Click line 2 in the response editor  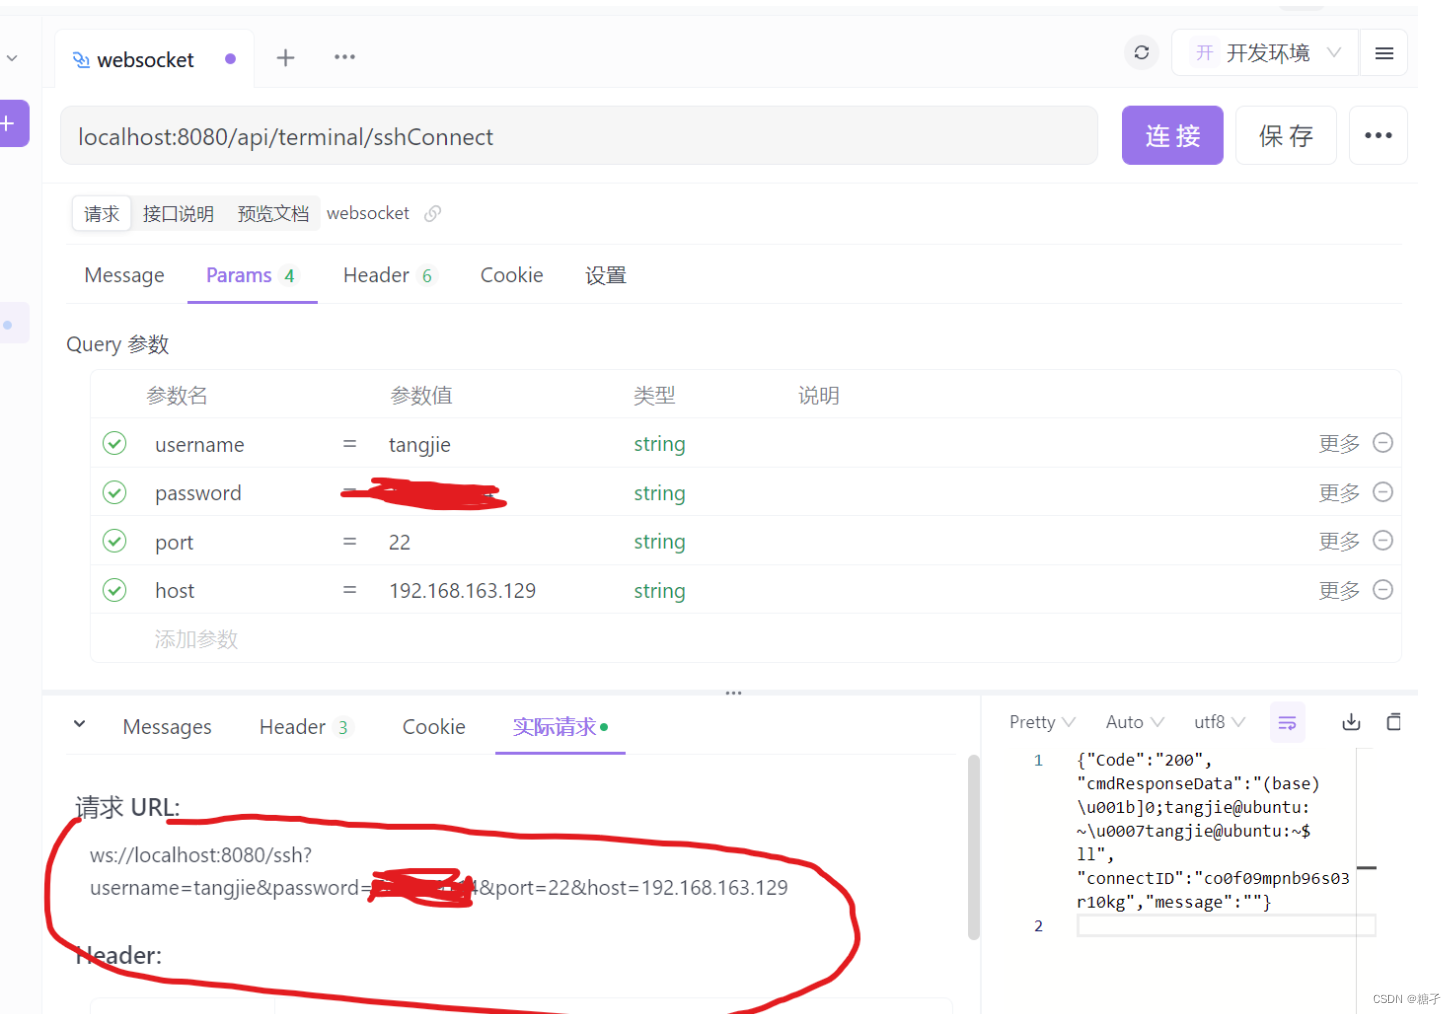1225,926
